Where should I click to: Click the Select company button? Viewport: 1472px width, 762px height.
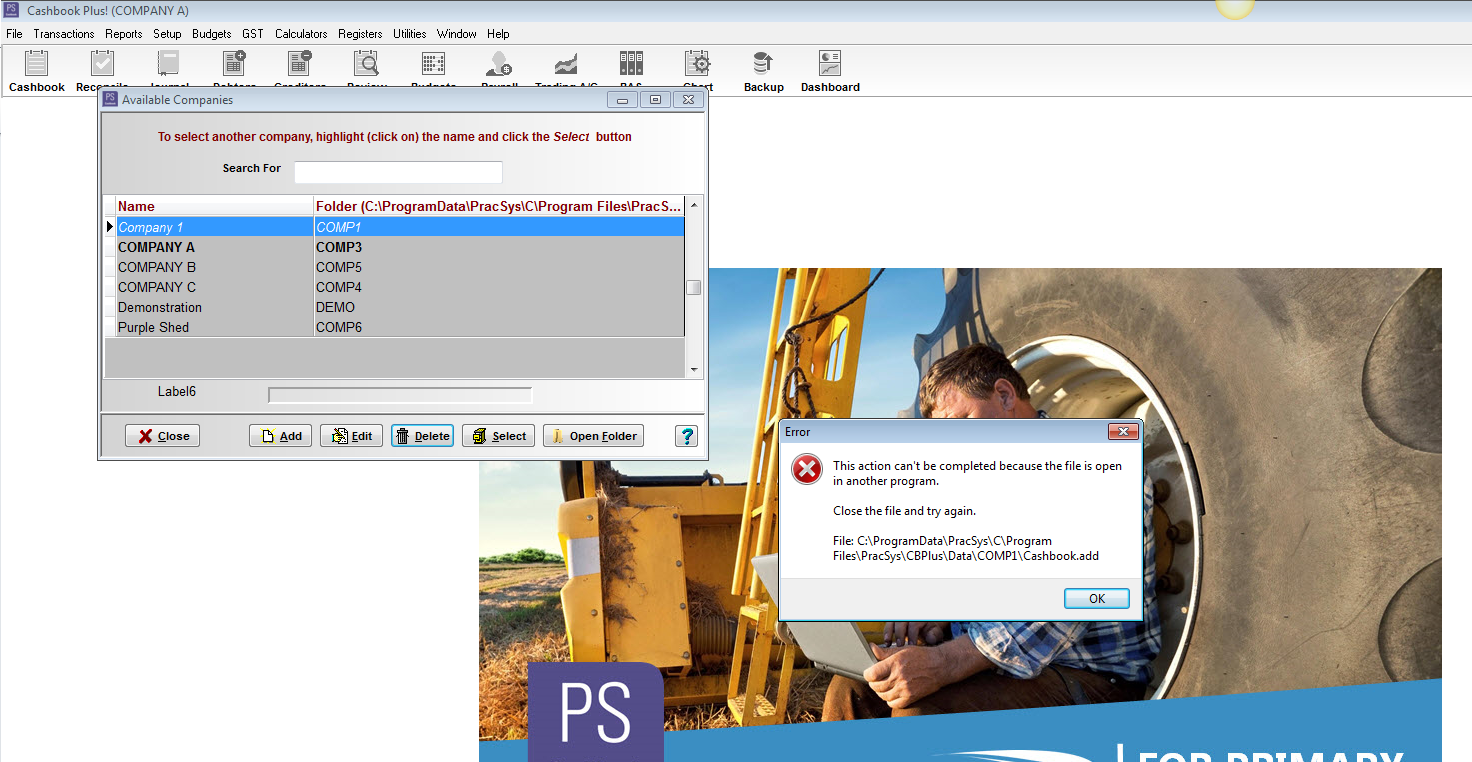click(x=498, y=436)
